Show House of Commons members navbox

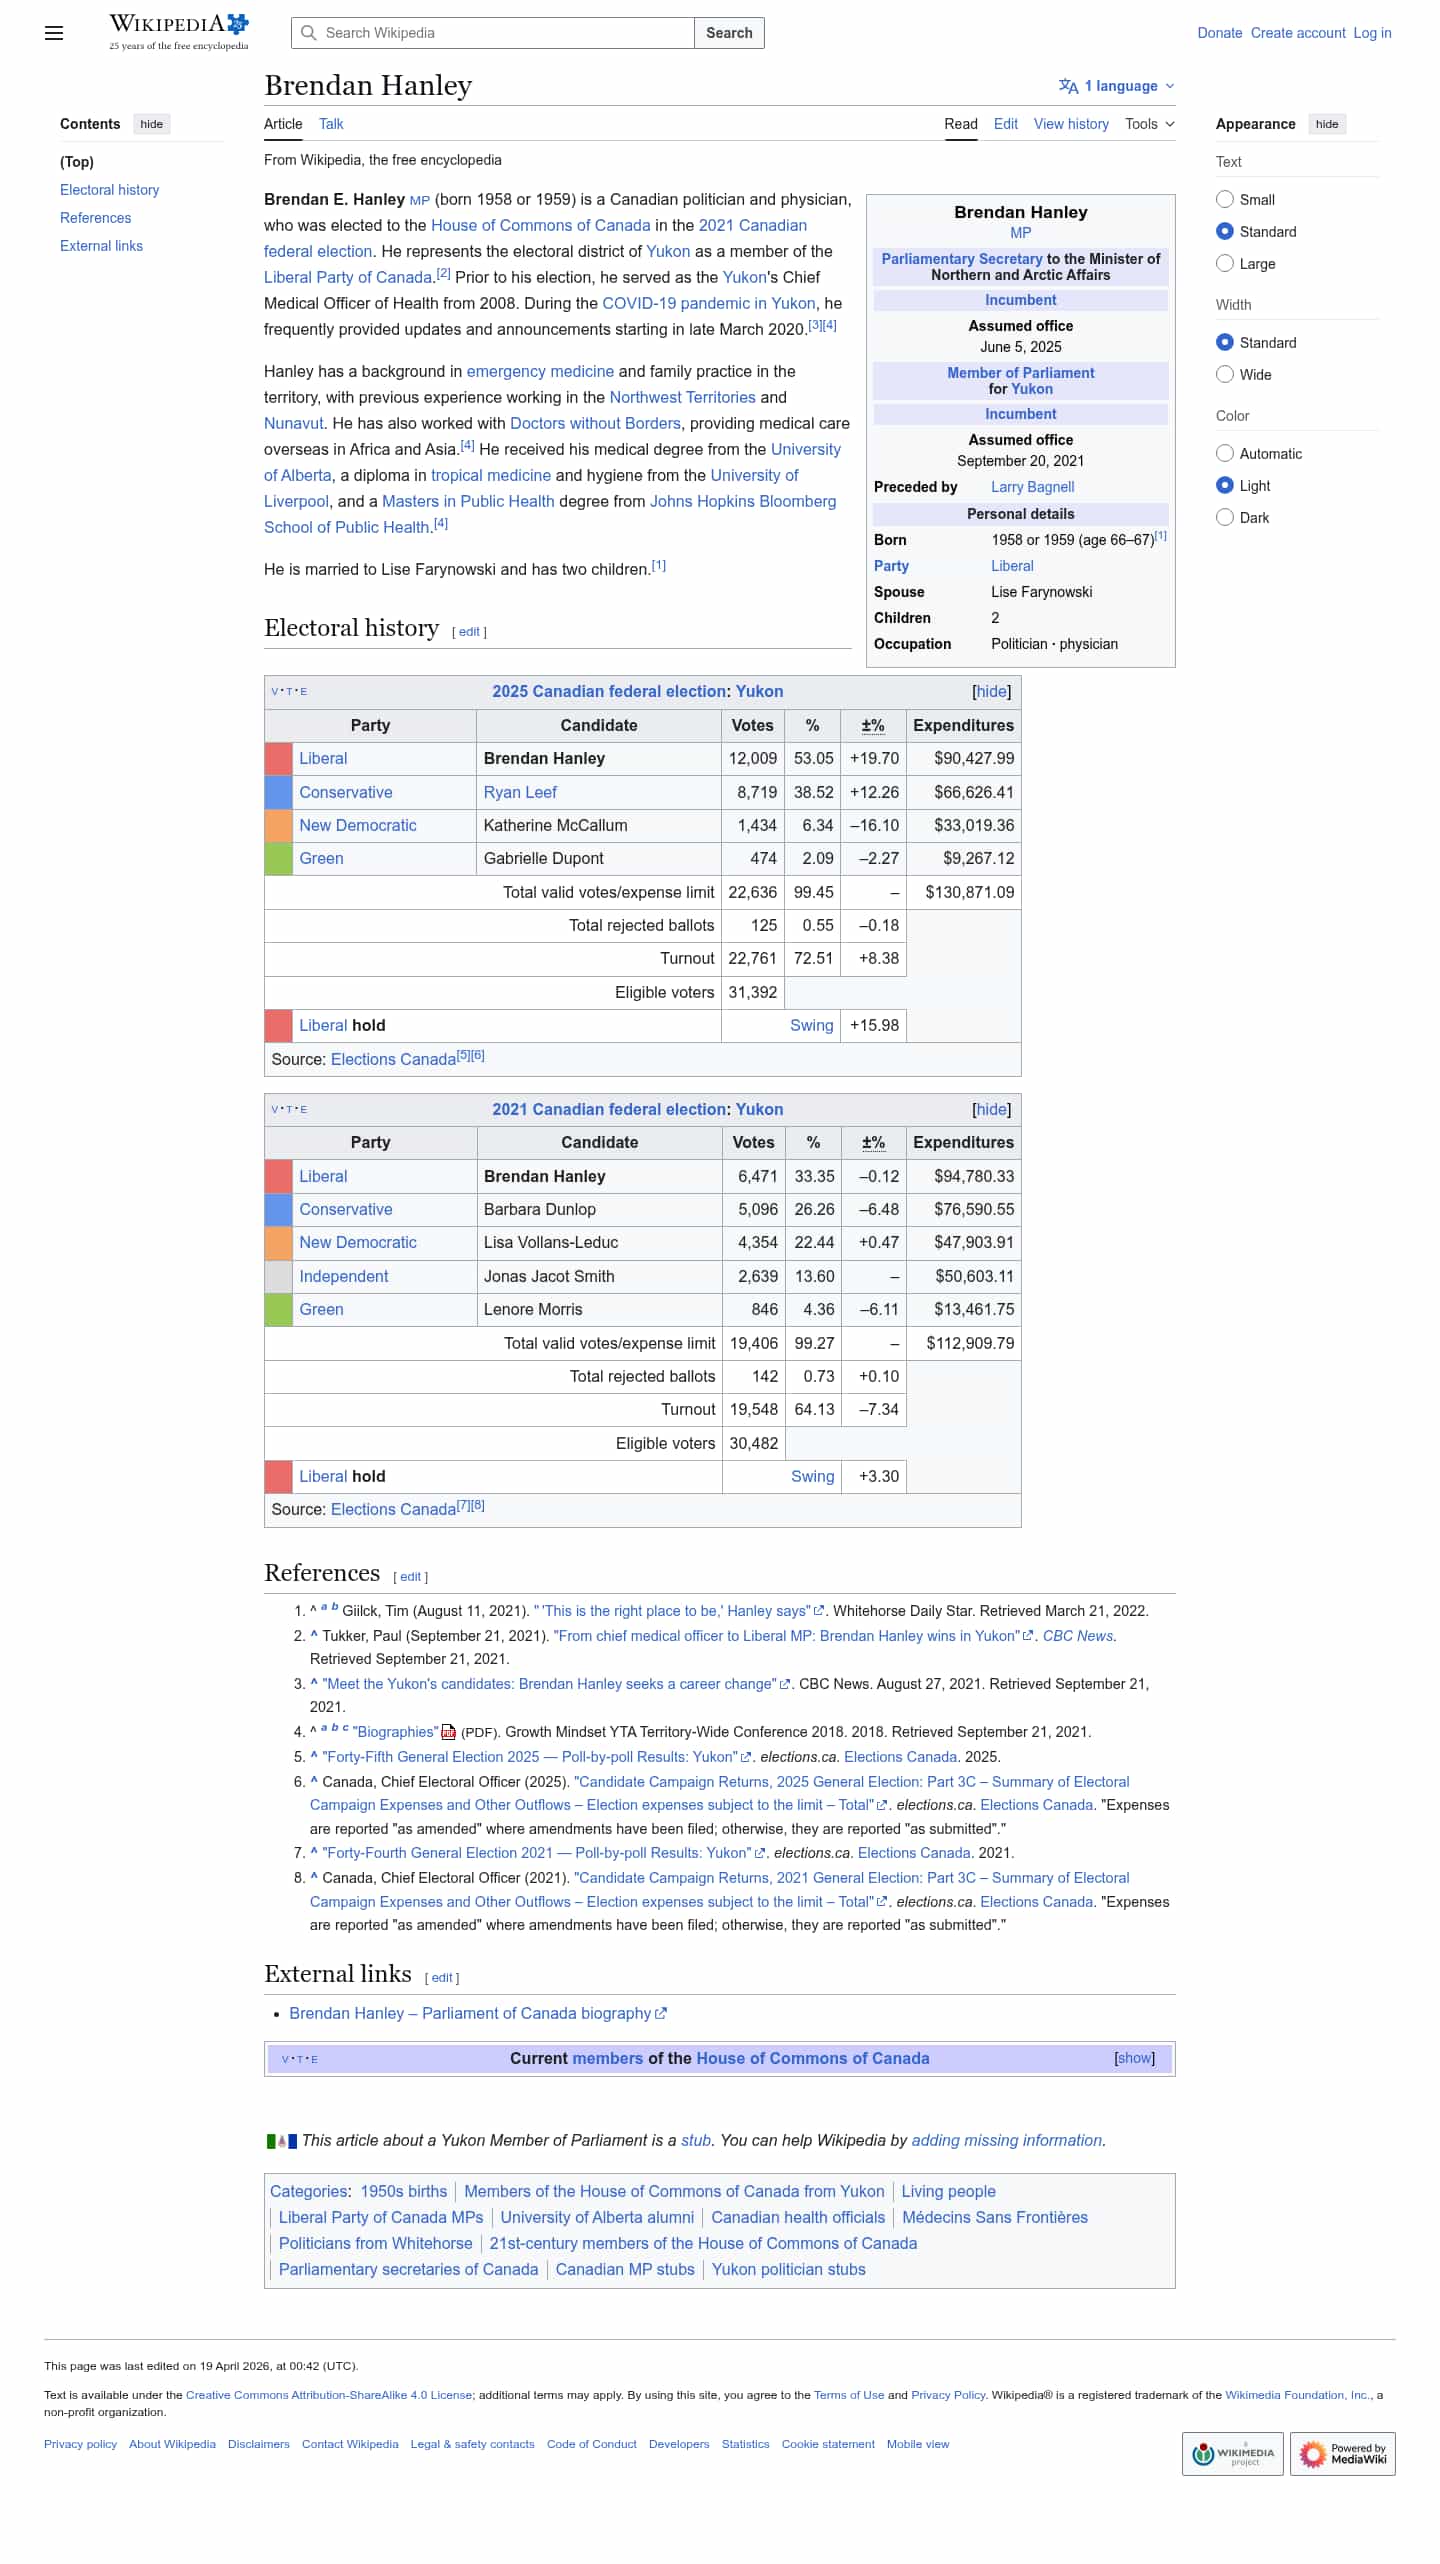1135,2058
